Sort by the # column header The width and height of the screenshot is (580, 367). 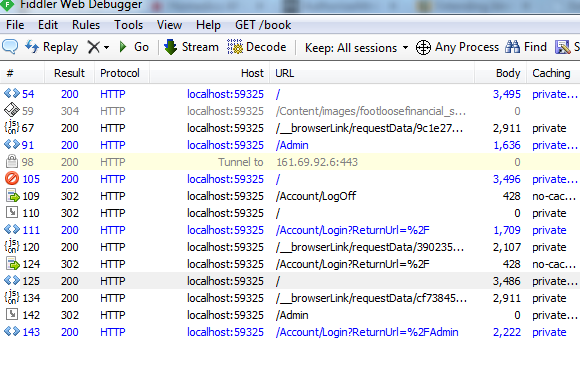pos(22,73)
